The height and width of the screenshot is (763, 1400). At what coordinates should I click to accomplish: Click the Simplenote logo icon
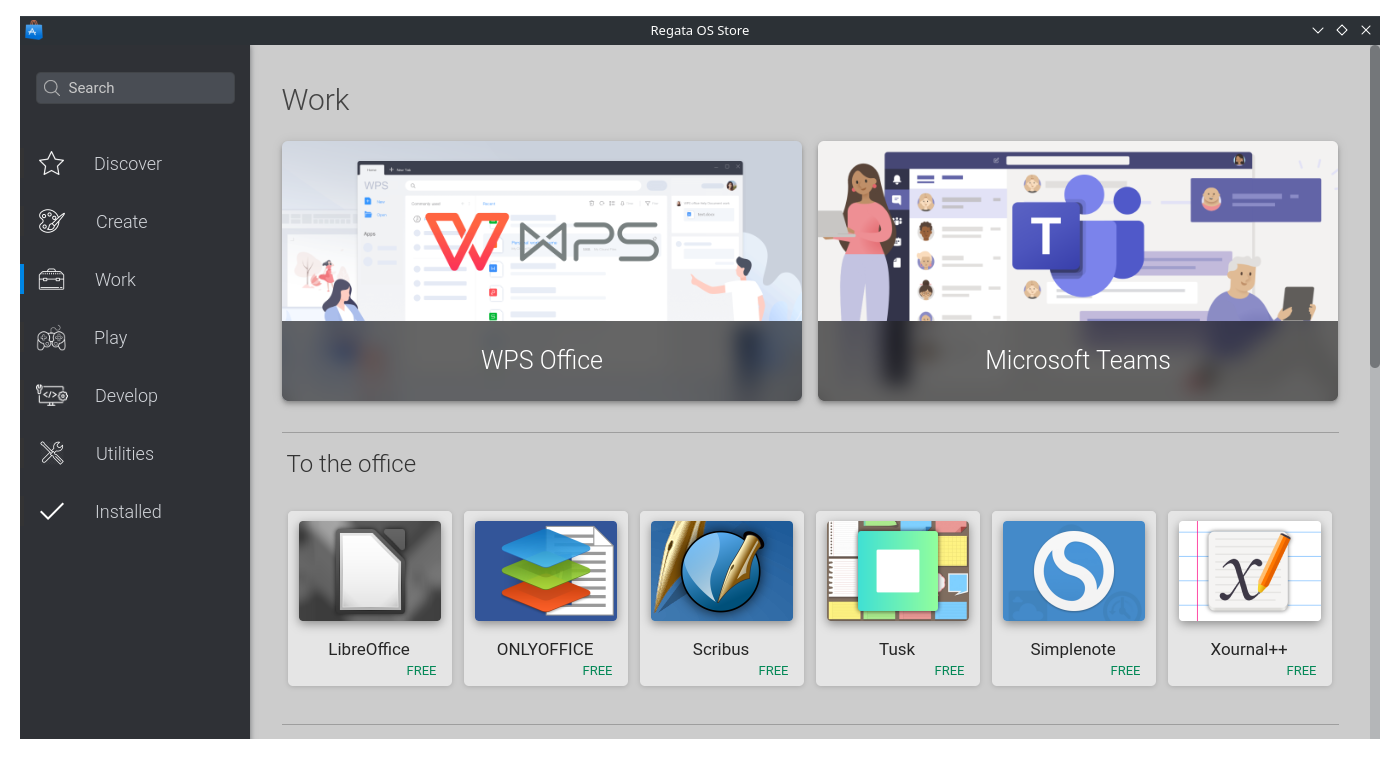point(1074,571)
